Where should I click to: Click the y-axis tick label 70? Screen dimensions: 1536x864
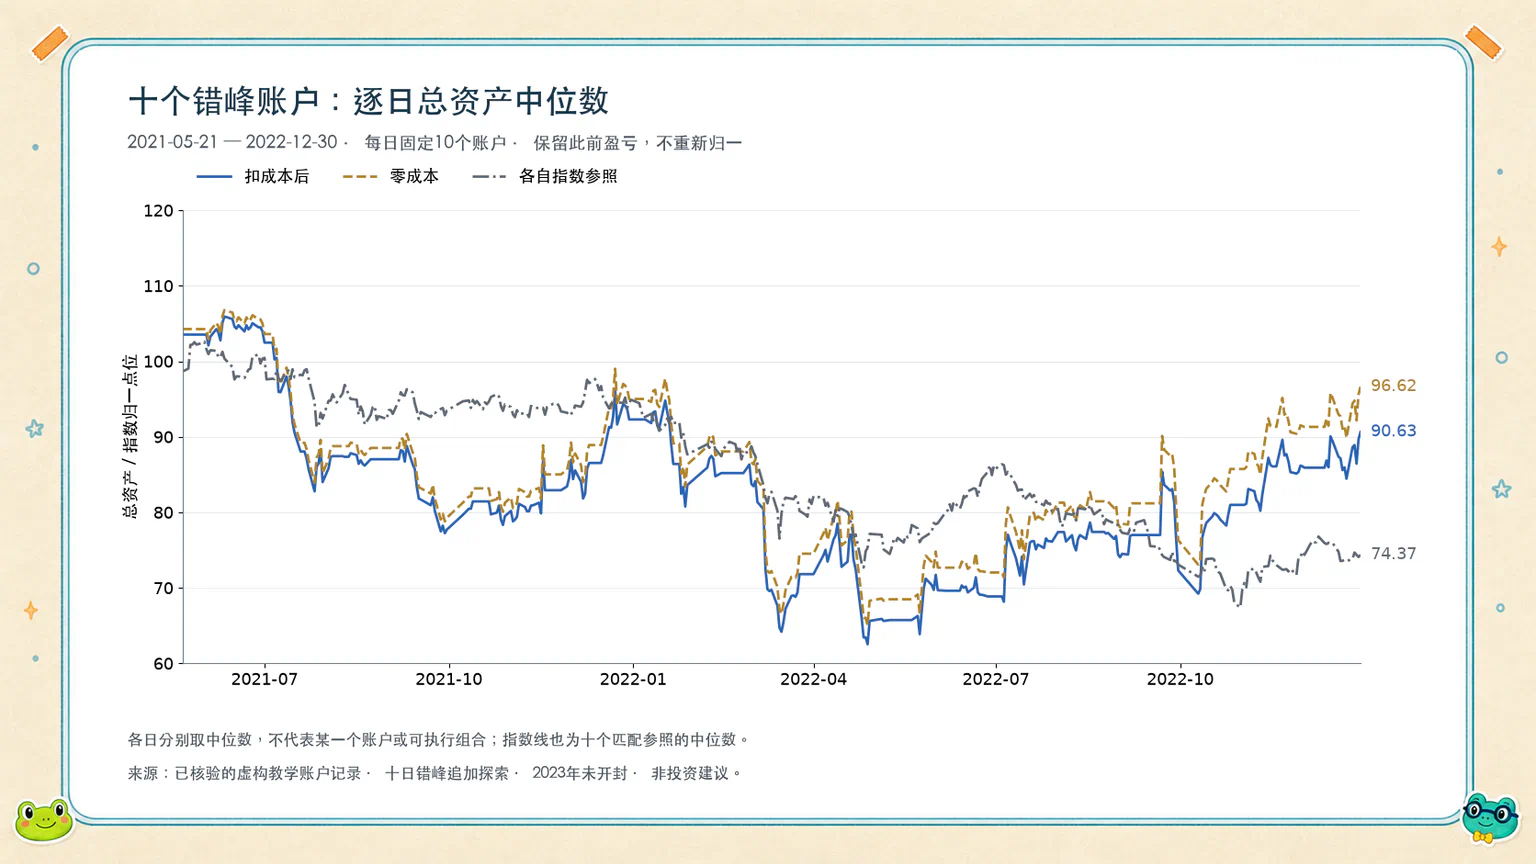(163, 588)
